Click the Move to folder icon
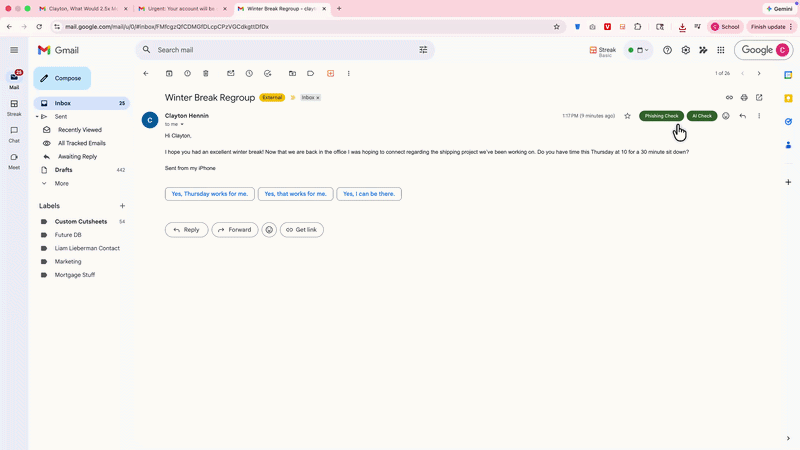The height and width of the screenshot is (450, 800). (x=292, y=73)
